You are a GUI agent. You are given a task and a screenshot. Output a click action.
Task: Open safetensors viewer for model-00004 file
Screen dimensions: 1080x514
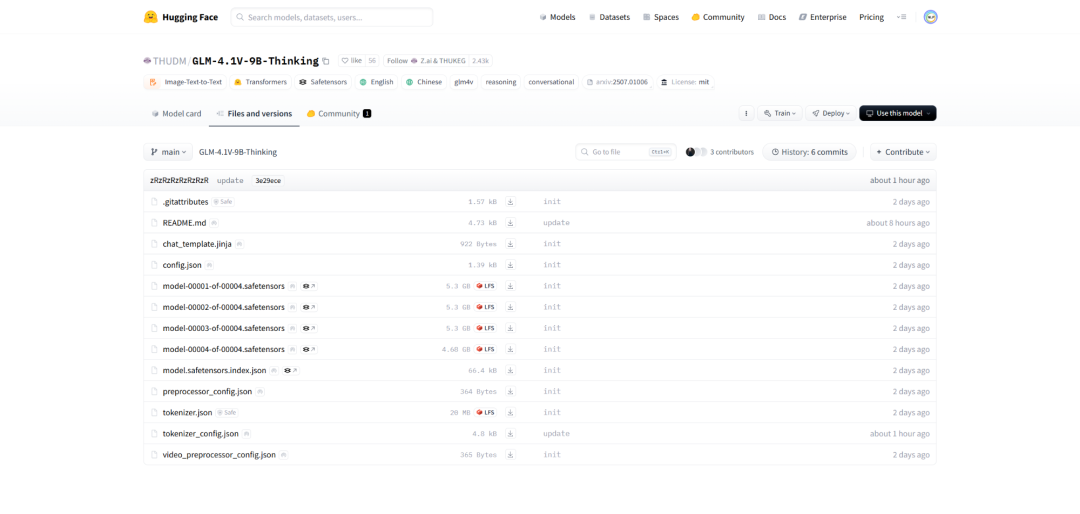pyautogui.click(x=309, y=349)
